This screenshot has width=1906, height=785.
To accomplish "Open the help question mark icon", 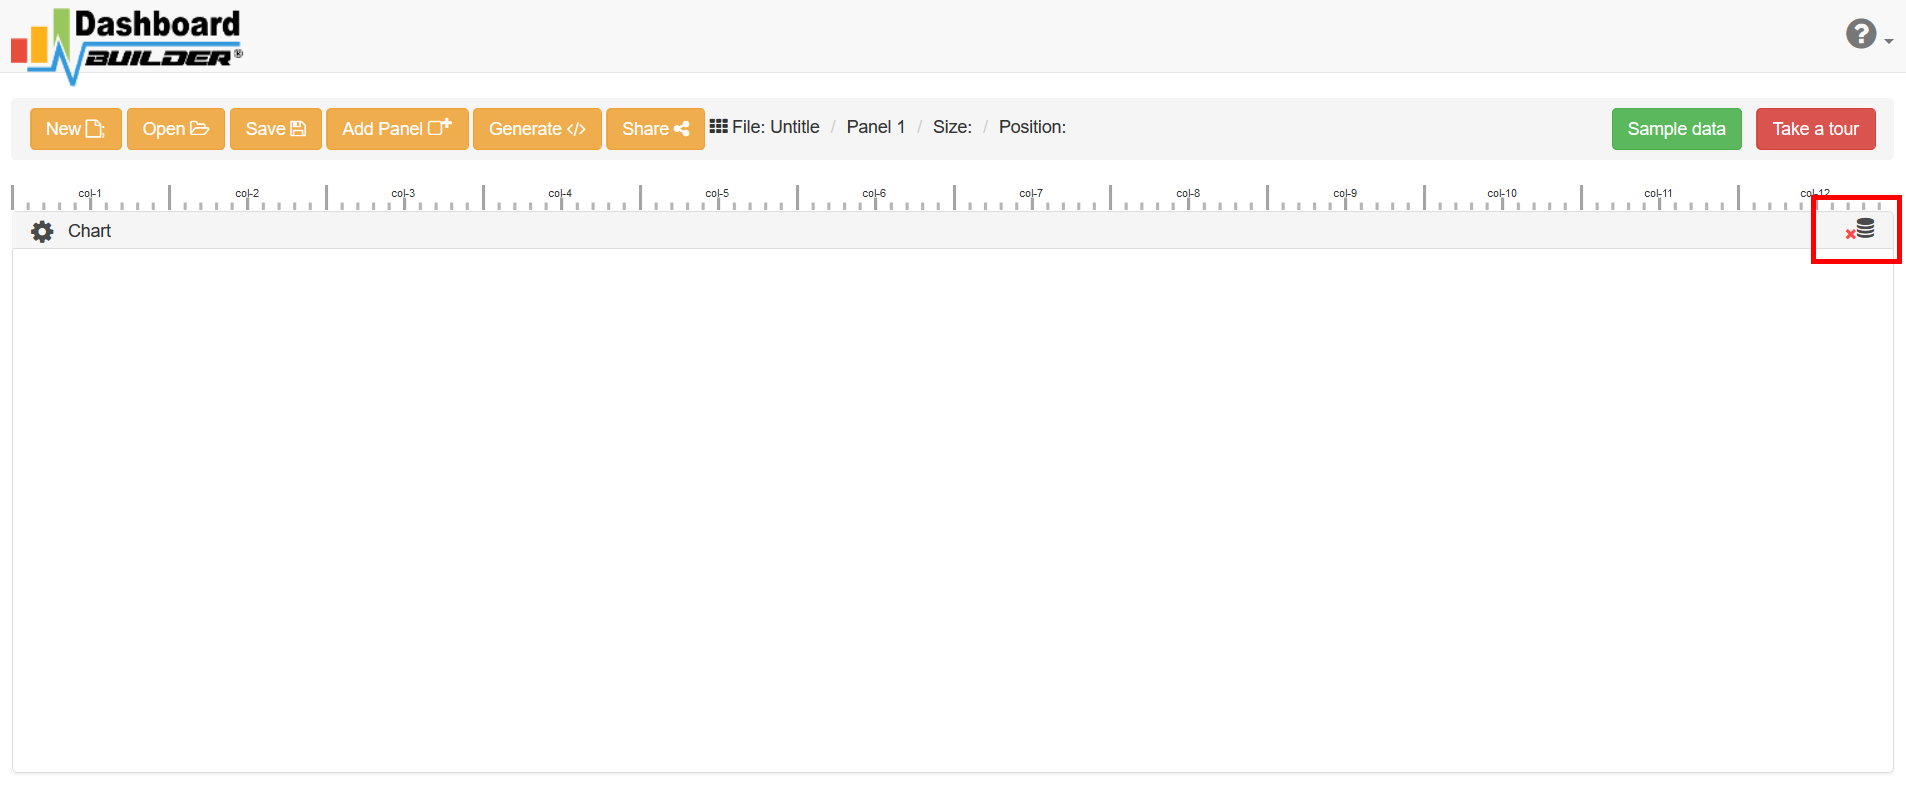I will click(x=1860, y=35).
